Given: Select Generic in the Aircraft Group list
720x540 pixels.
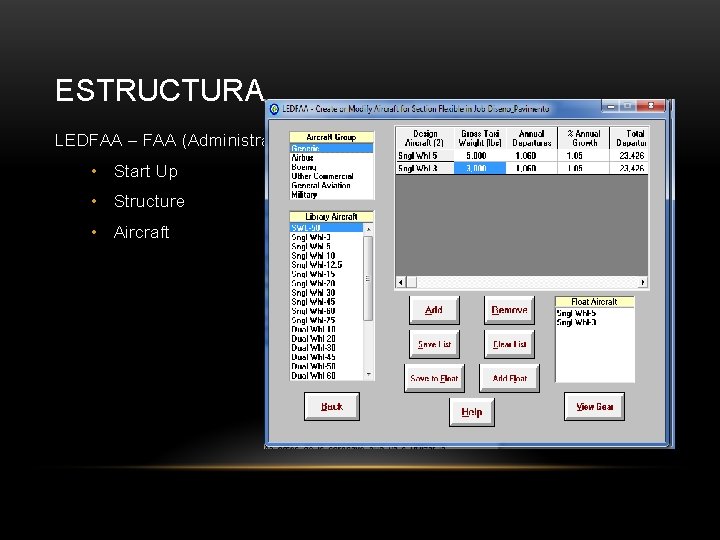Looking at the screenshot, I should (332, 148).
